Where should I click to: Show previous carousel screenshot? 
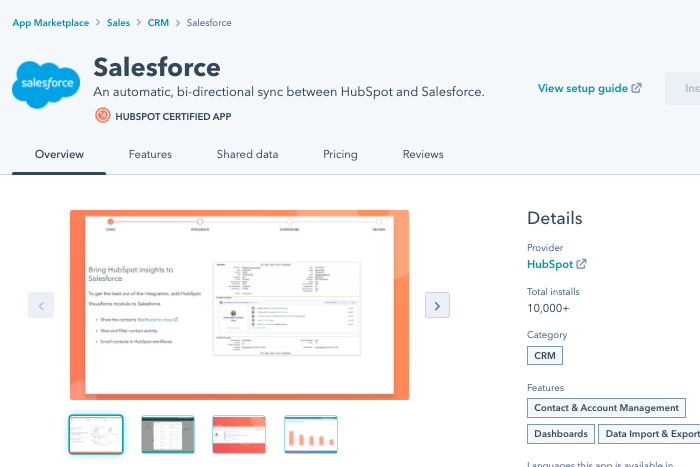pyautogui.click(x=41, y=305)
